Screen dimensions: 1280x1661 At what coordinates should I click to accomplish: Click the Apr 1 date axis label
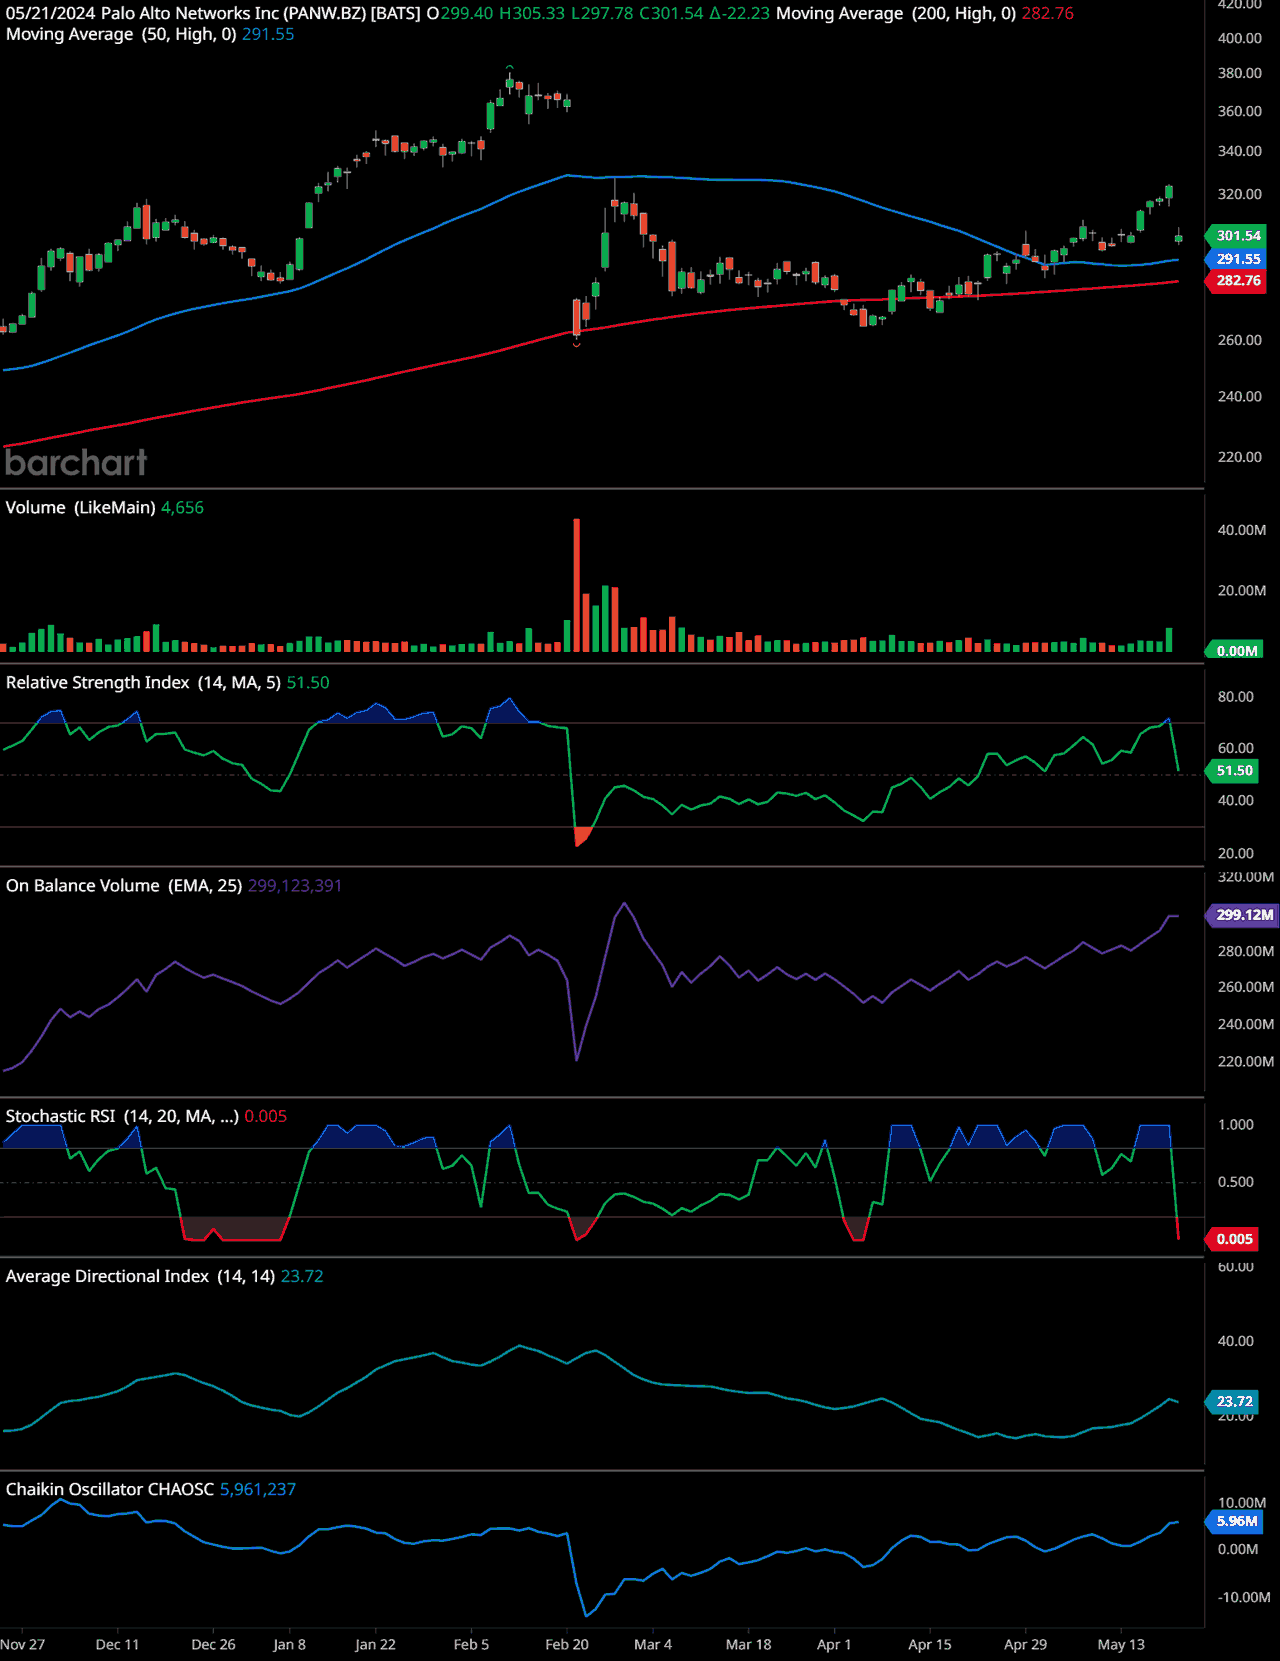(834, 1645)
